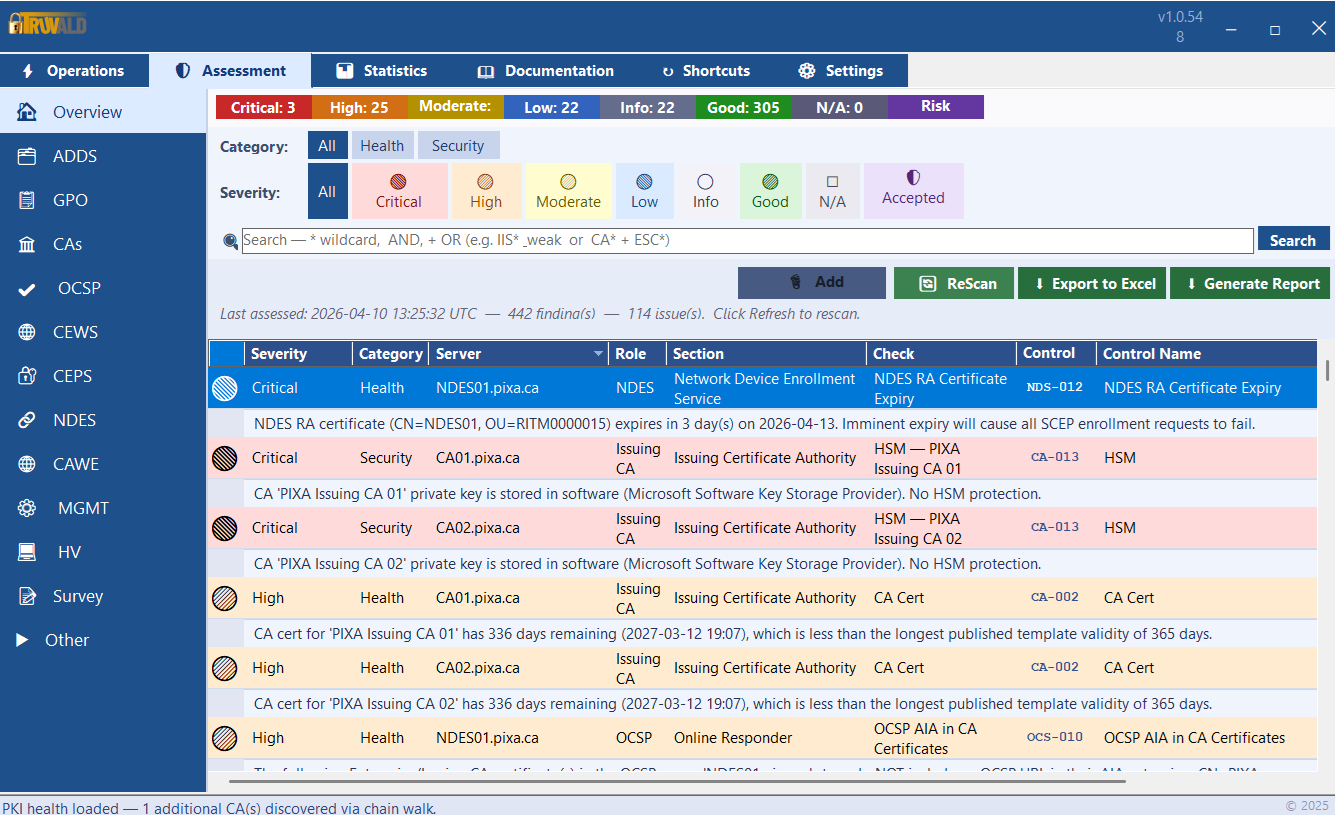The width and height of the screenshot is (1335, 815).
Task: Open the Documentation tab
Action: 546,71
